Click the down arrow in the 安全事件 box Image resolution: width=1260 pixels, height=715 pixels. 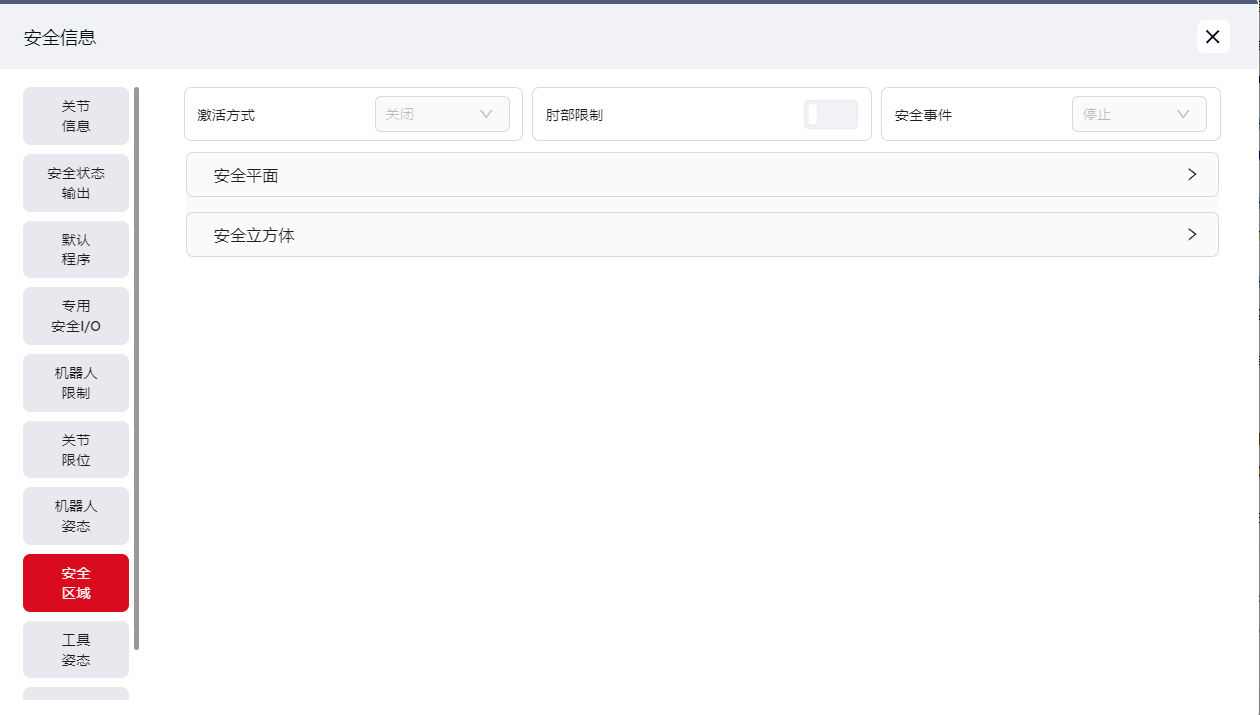[x=1183, y=114]
